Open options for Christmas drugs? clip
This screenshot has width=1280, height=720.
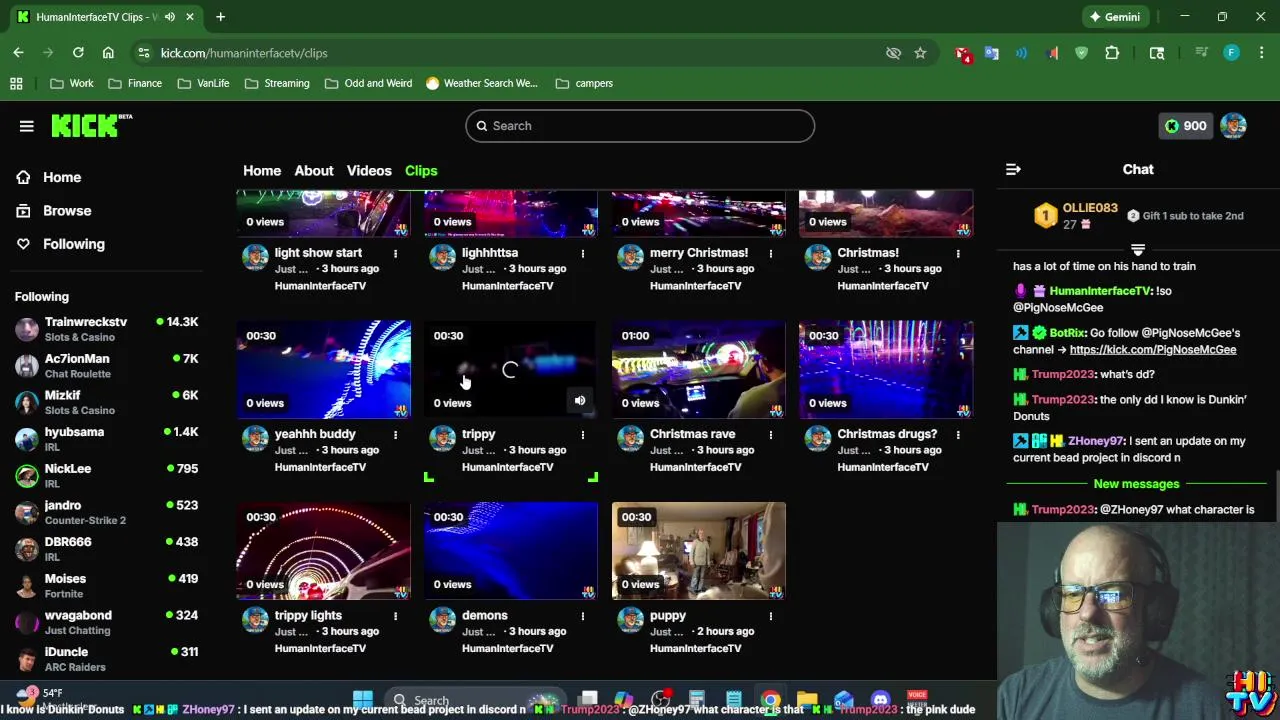pos(958,435)
